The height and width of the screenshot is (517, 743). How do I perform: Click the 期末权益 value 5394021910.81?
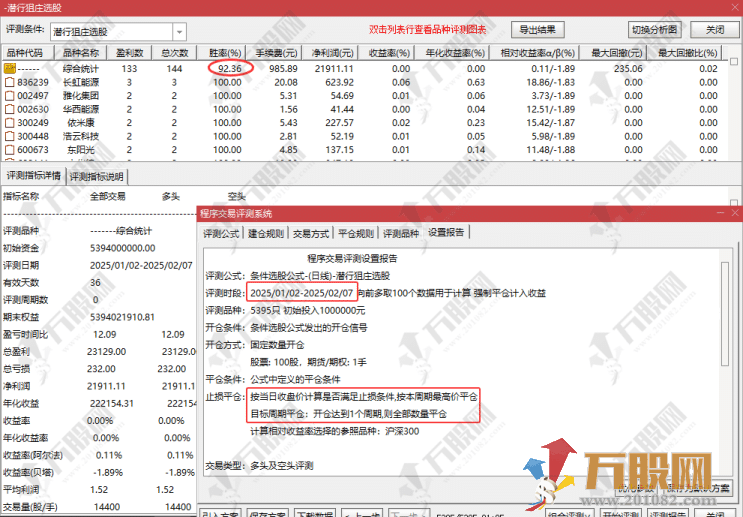pyautogui.click(x=122, y=317)
